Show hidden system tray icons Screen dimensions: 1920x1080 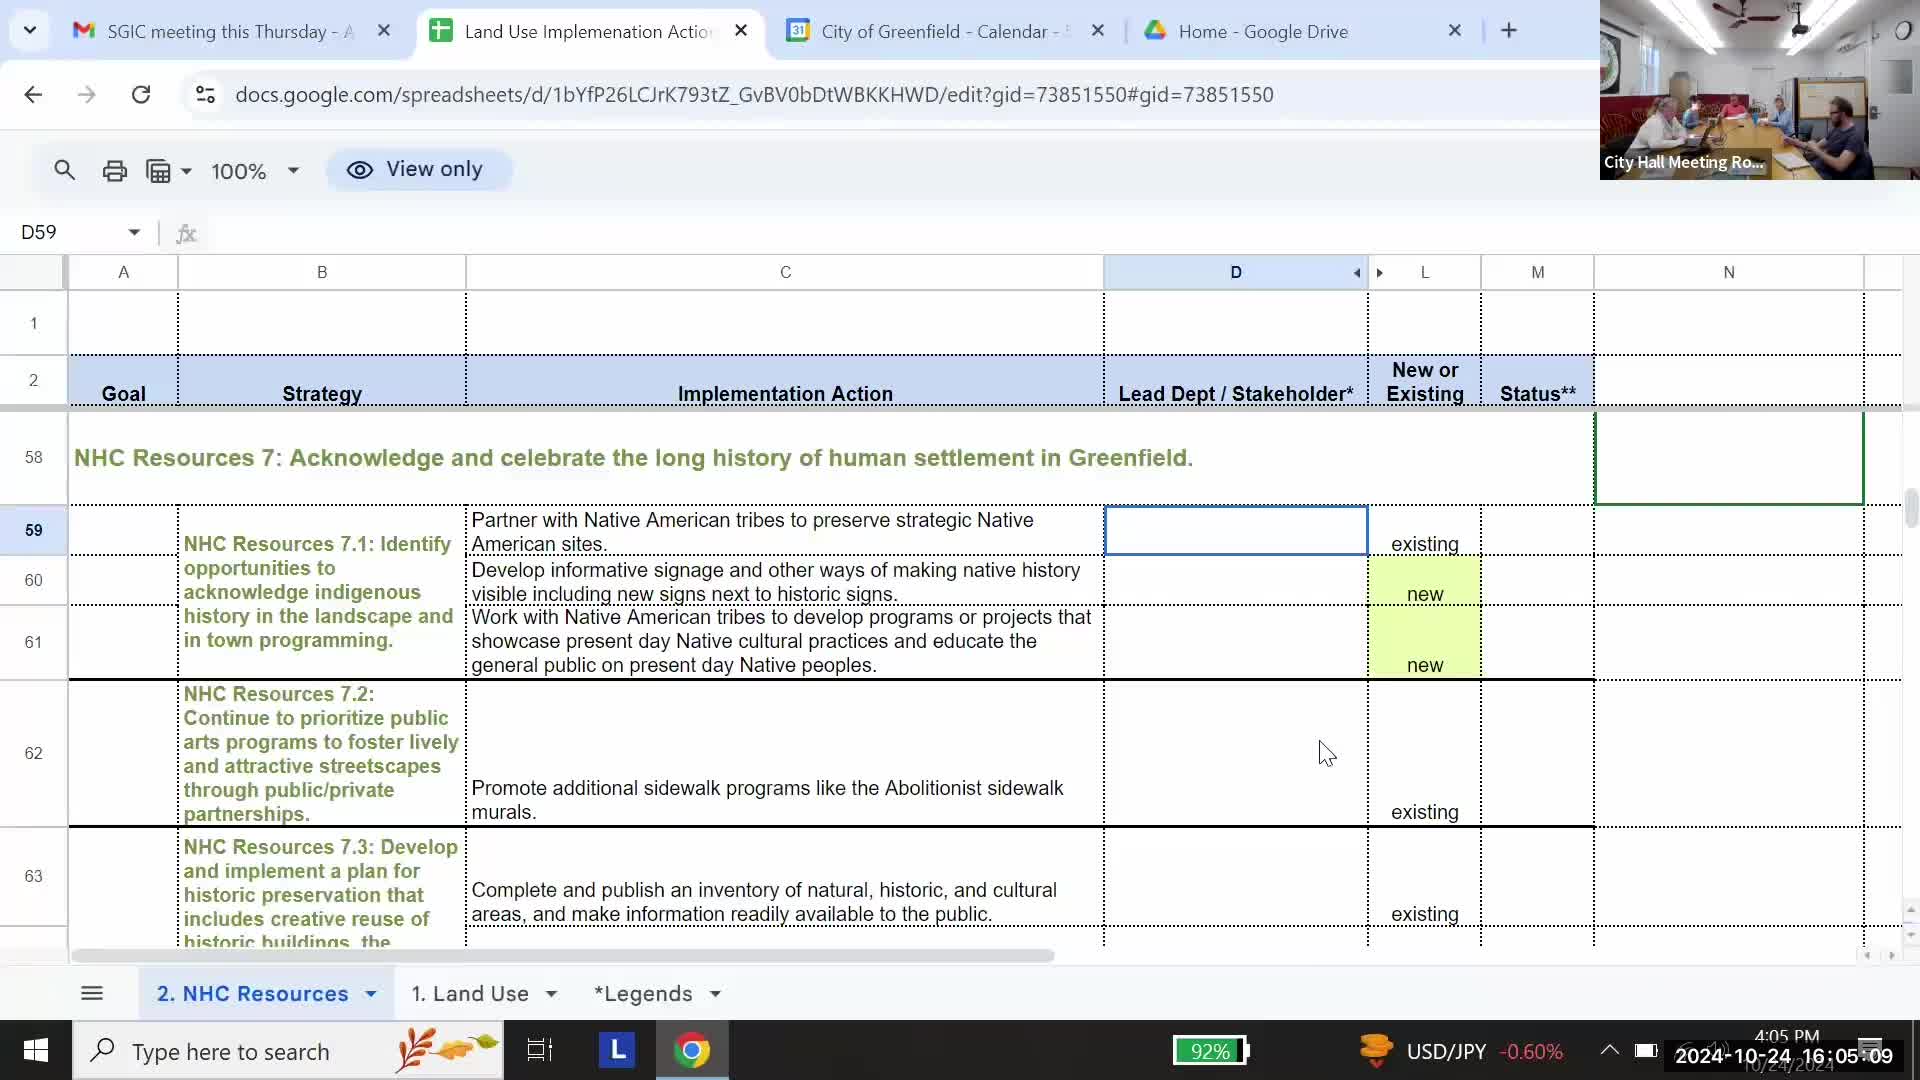tap(1609, 1050)
